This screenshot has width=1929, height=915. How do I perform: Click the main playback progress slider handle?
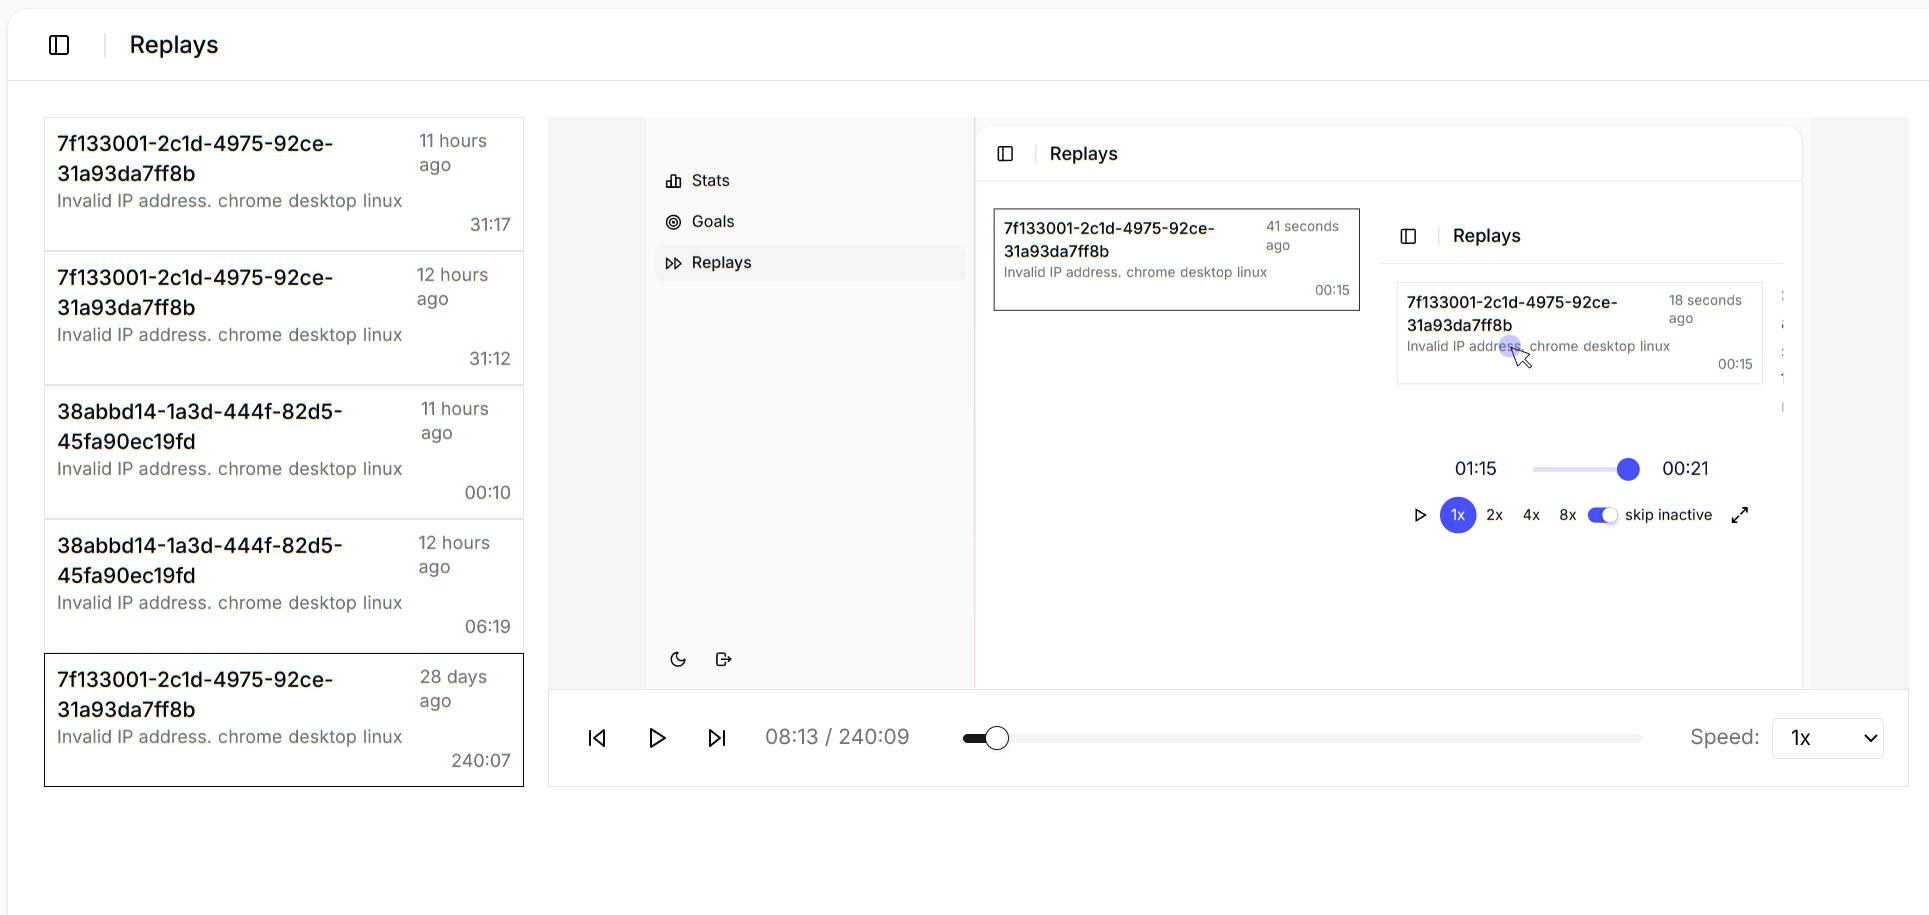pyautogui.click(x=996, y=738)
